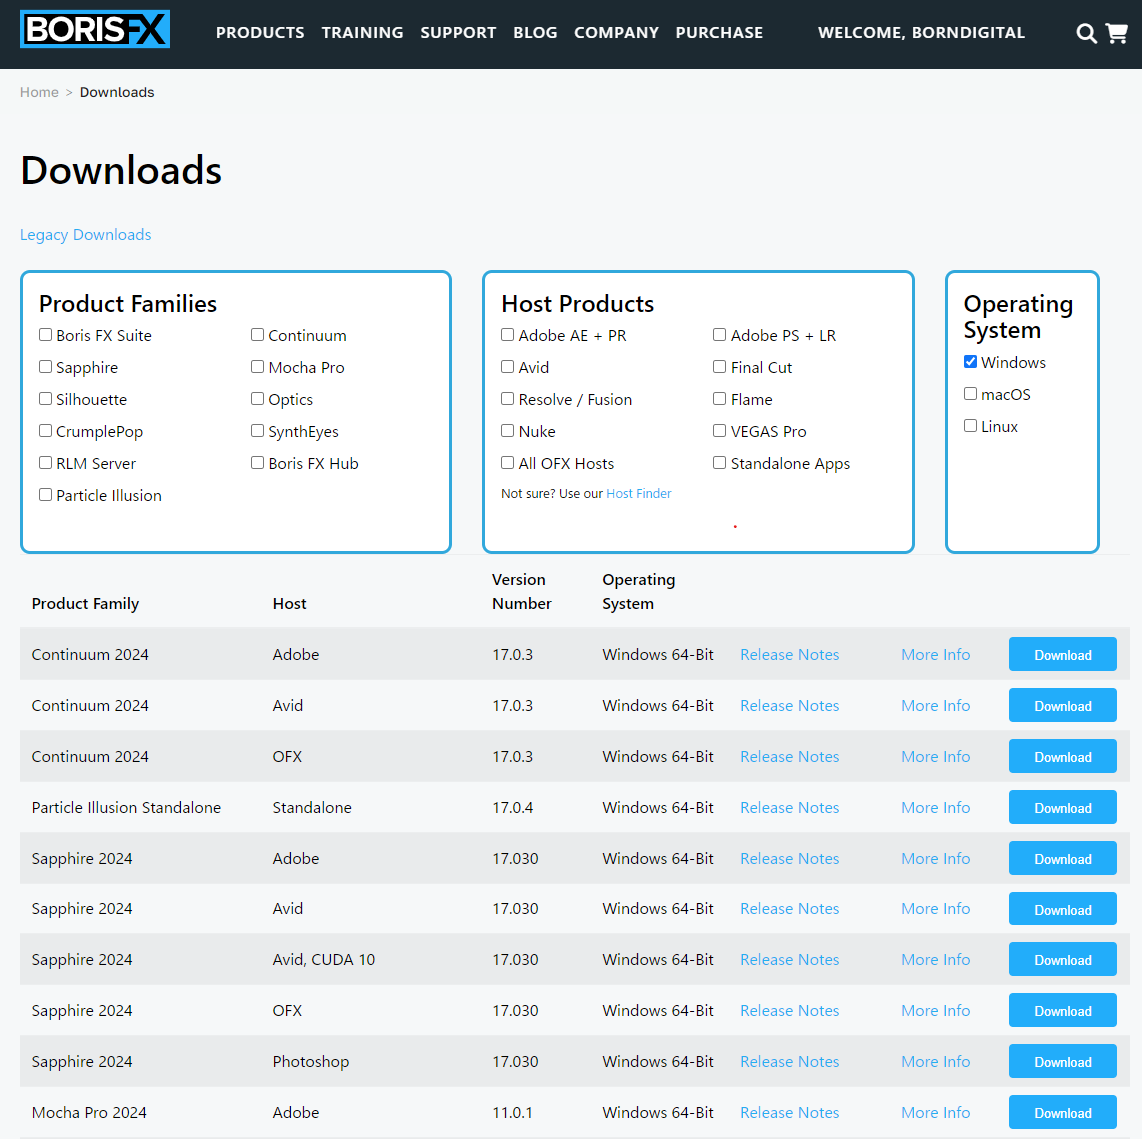Image resolution: width=1142 pixels, height=1139 pixels.
Task: Open the Legacy Downloads link
Action: [85, 234]
